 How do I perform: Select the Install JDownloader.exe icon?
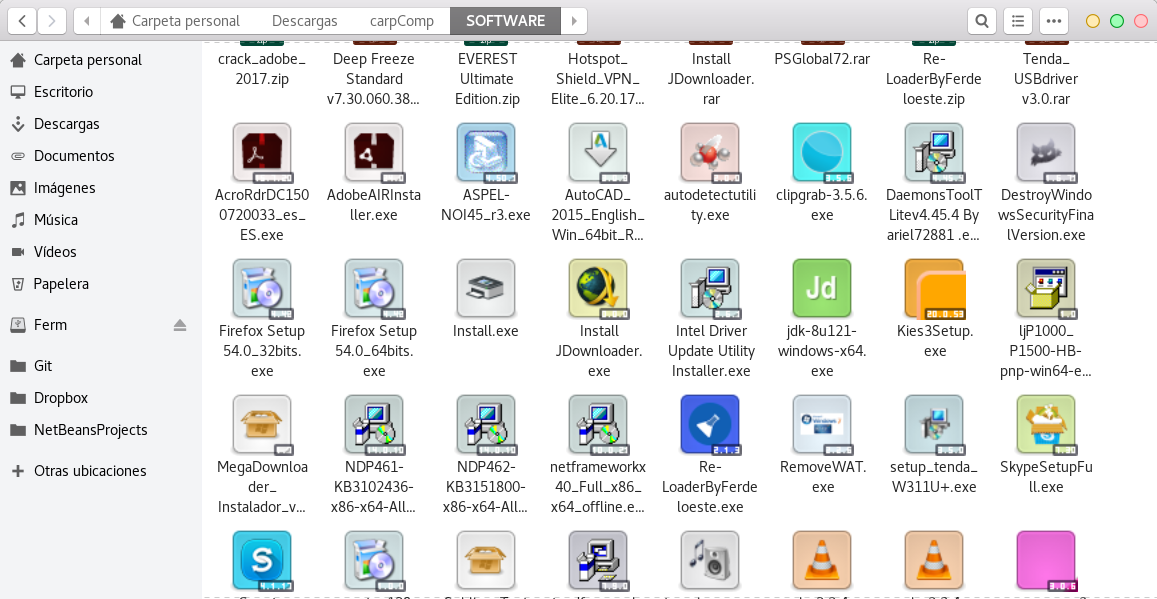(598, 288)
